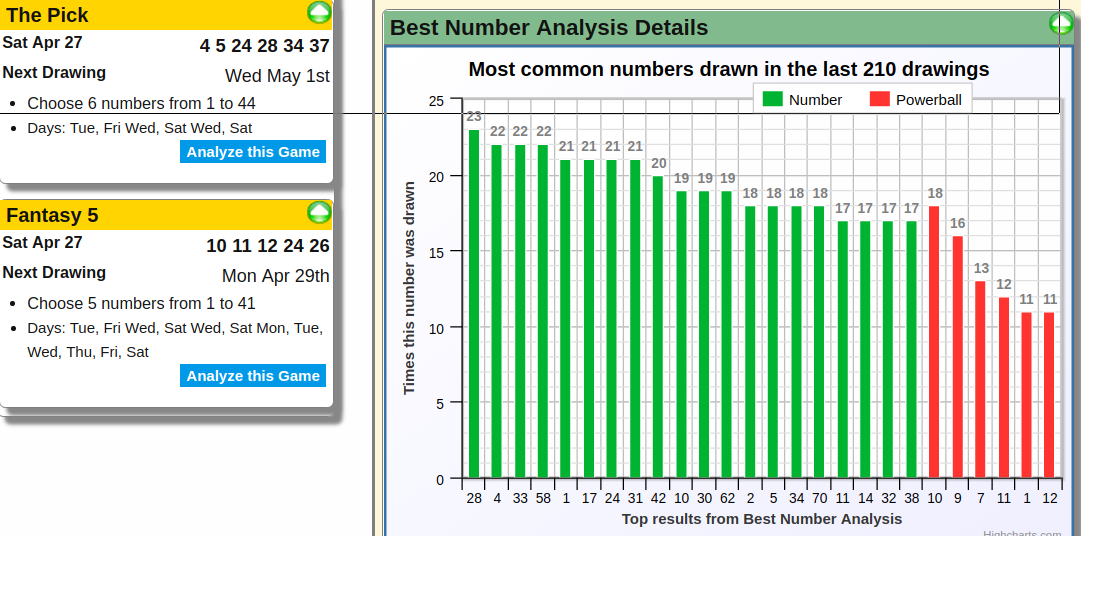Viewport: 1100px width, 600px height.
Task: Toggle the Powerball series legend label
Action: click(x=928, y=100)
